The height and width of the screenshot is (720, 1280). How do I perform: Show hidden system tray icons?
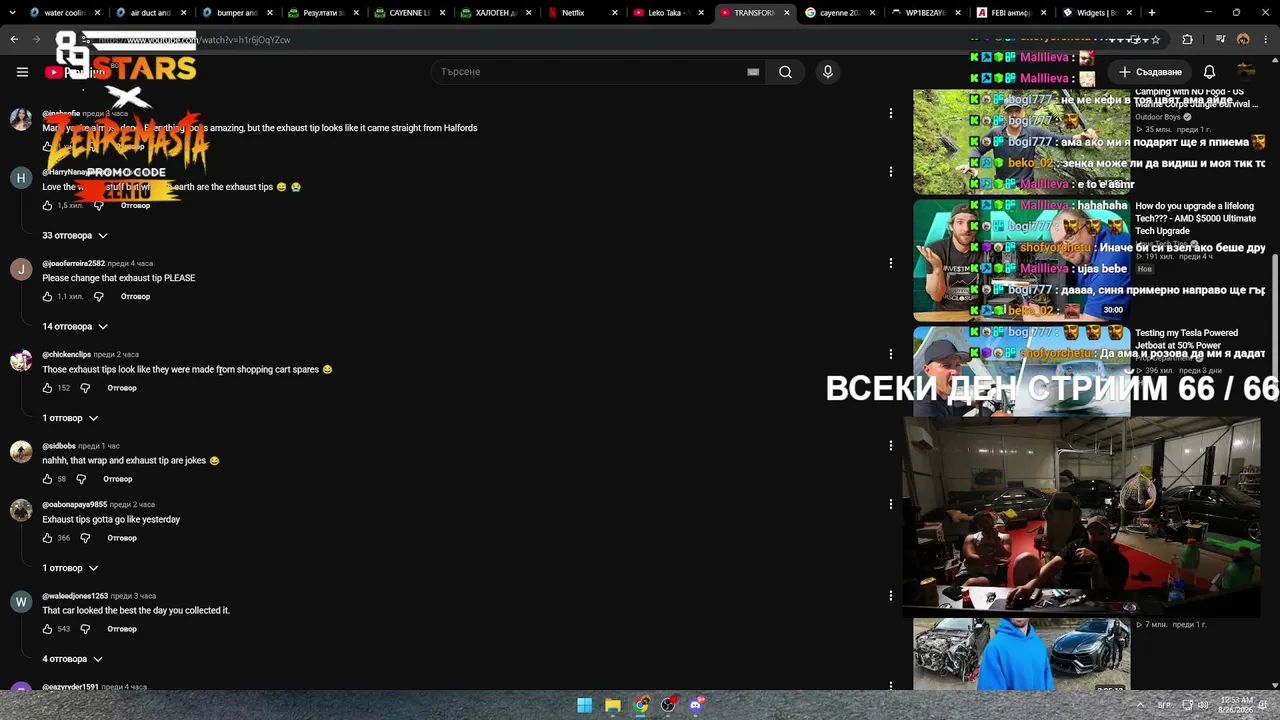pyautogui.click(x=1139, y=705)
